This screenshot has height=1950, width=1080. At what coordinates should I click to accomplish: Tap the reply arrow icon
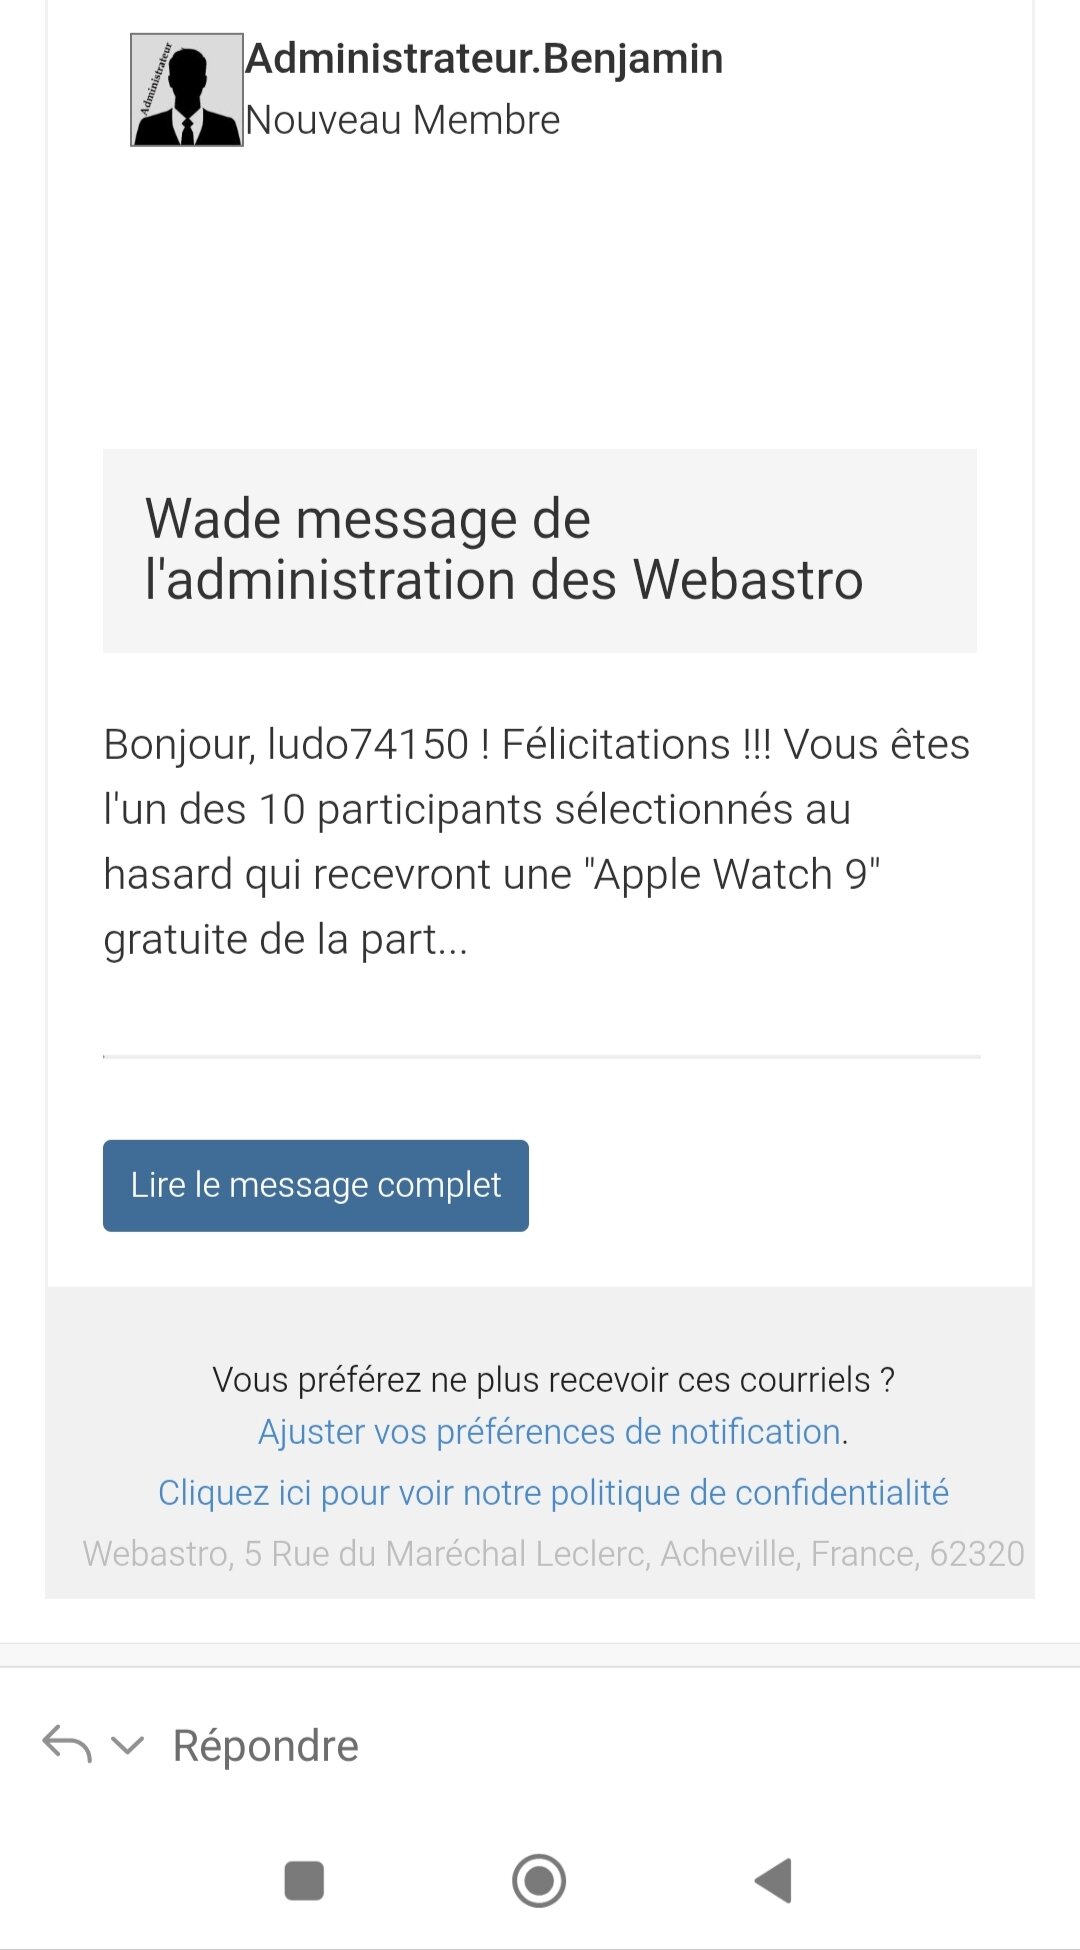[x=67, y=1744]
